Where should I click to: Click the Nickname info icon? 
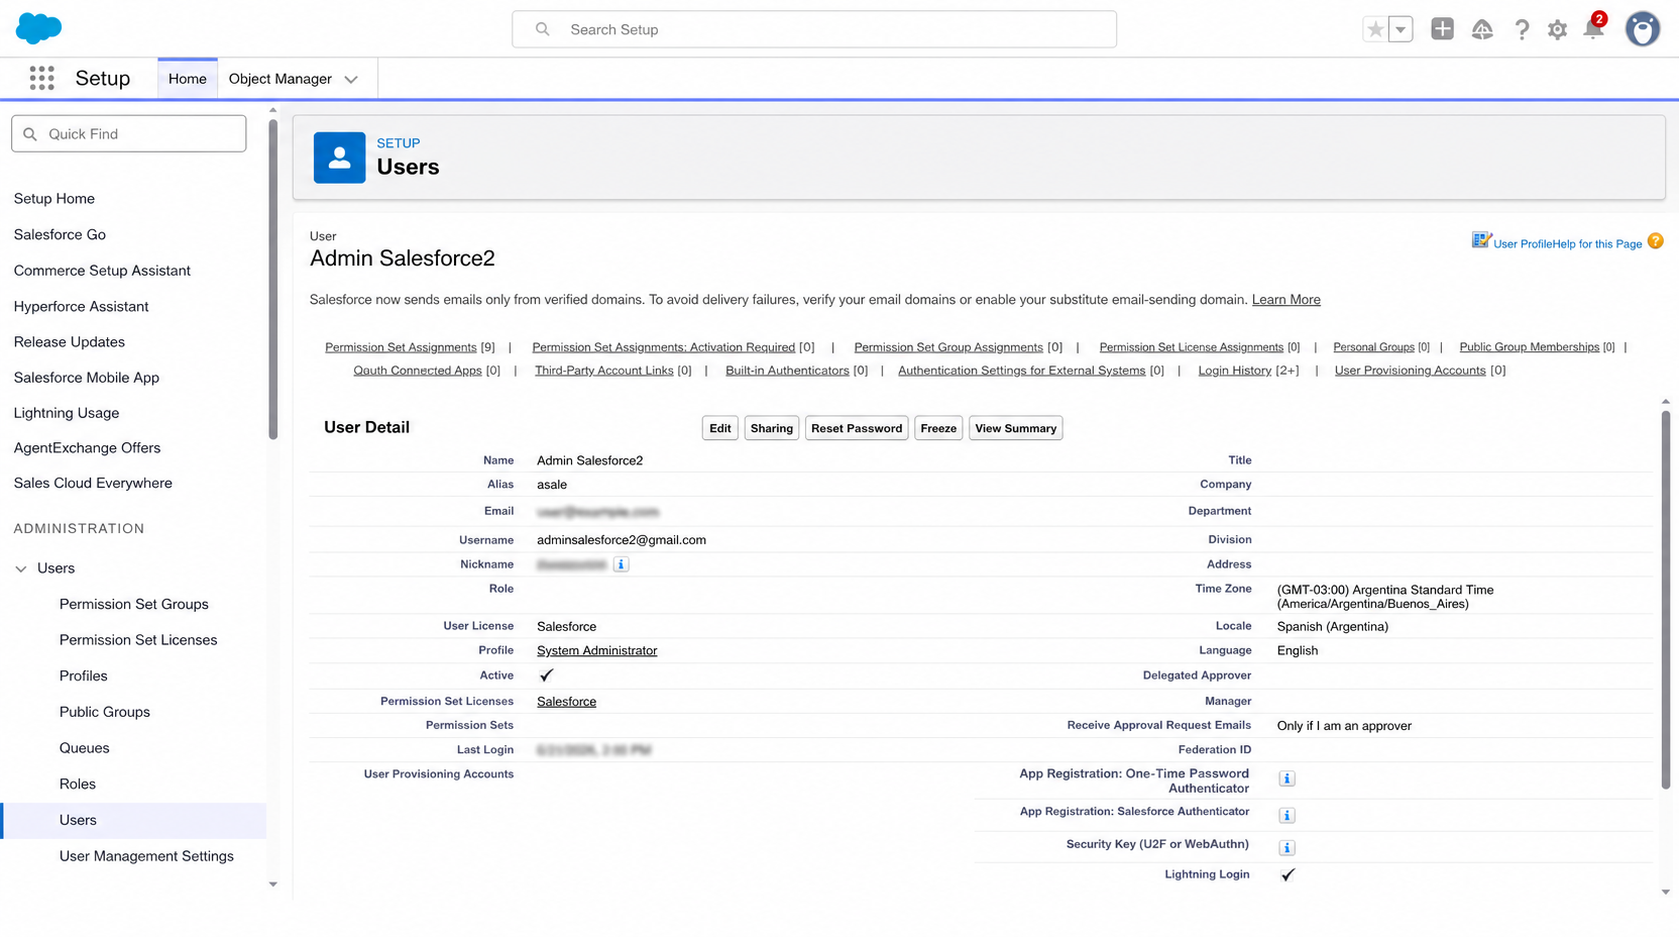[621, 565]
